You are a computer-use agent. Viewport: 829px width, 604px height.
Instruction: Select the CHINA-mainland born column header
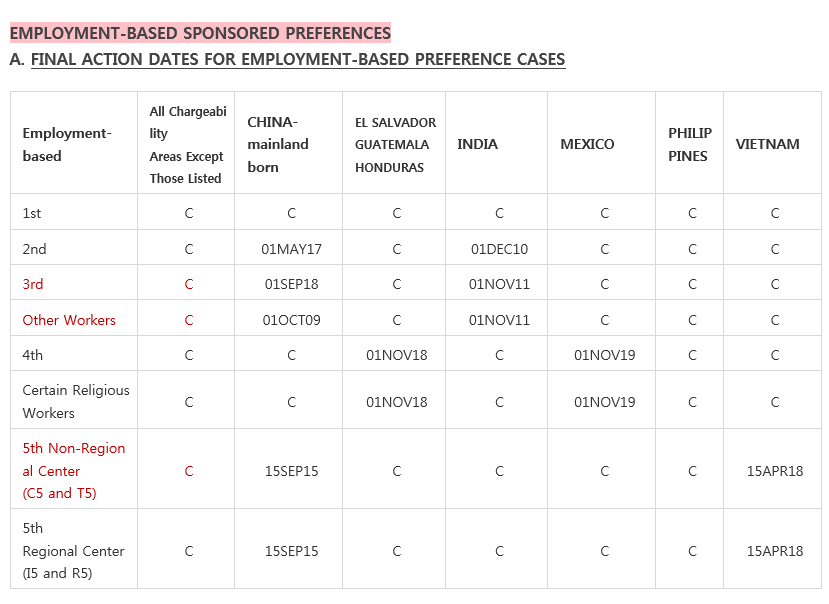click(x=278, y=144)
